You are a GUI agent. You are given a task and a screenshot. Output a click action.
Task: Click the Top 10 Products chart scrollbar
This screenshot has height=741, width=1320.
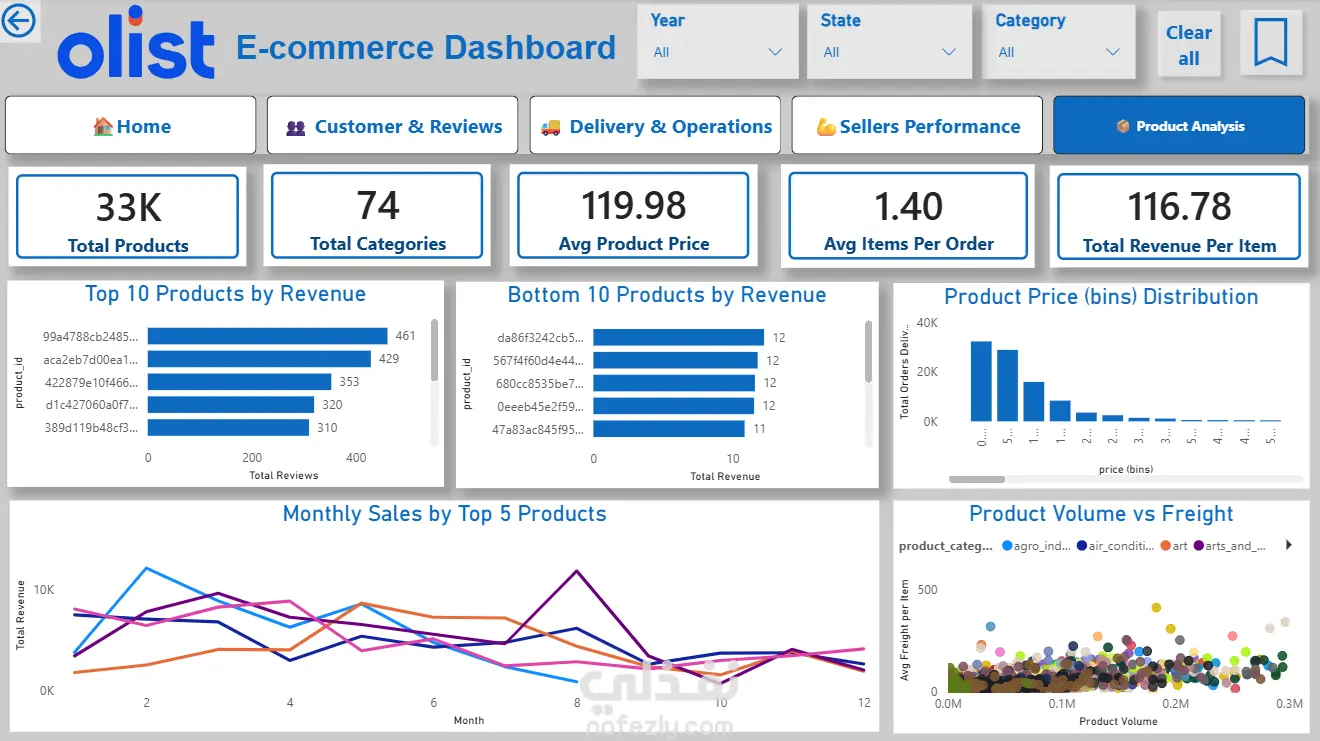point(434,350)
